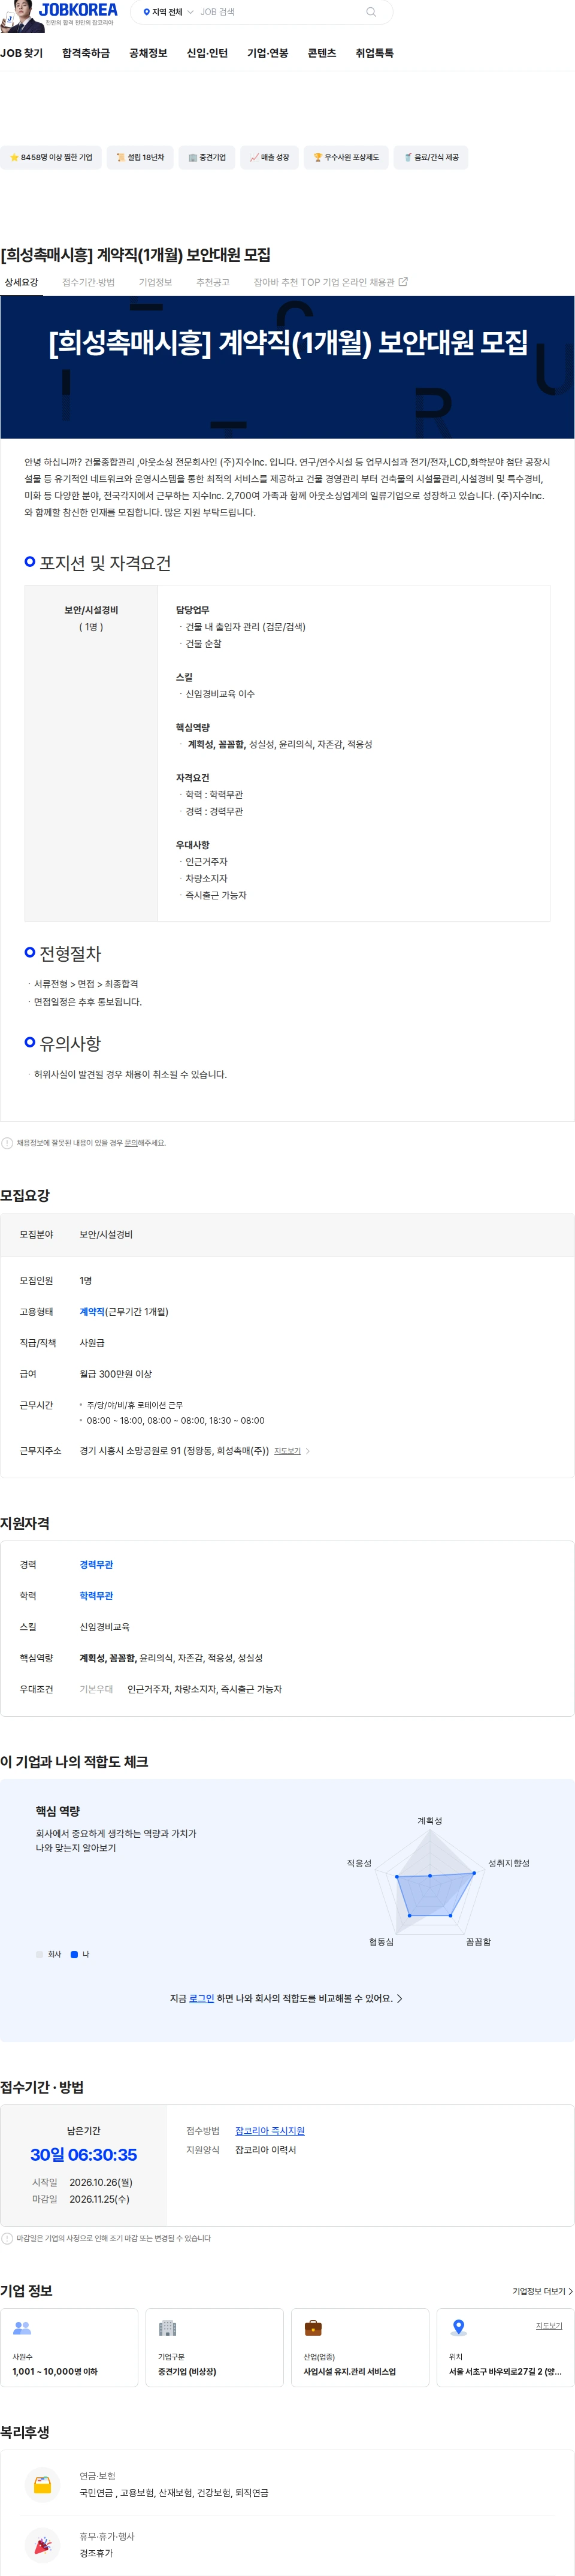Click the 잡코리아 즉시지원 link
This screenshot has height=2576, width=575.
pyautogui.click(x=270, y=2131)
